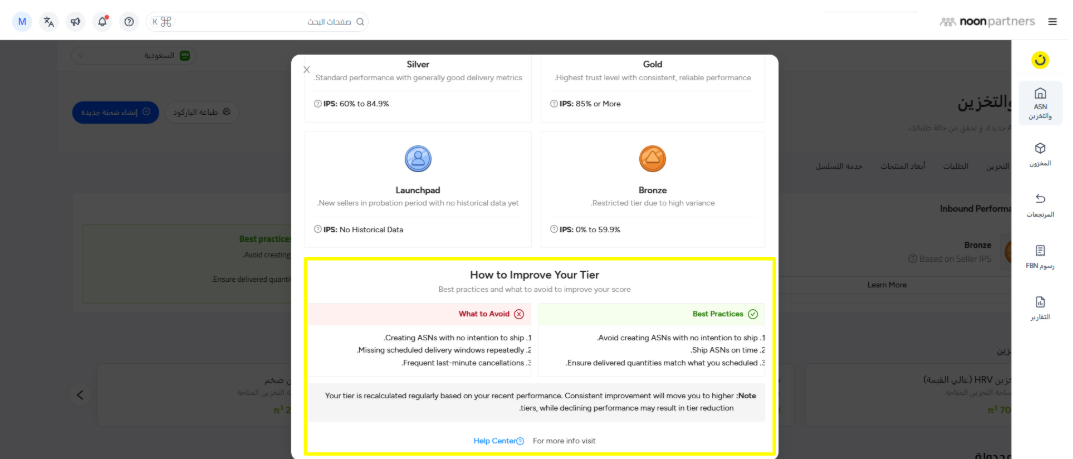Click the hamburger menu icon
The height and width of the screenshot is (459, 1073).
pyautogui.click(x=1052, y=22)
